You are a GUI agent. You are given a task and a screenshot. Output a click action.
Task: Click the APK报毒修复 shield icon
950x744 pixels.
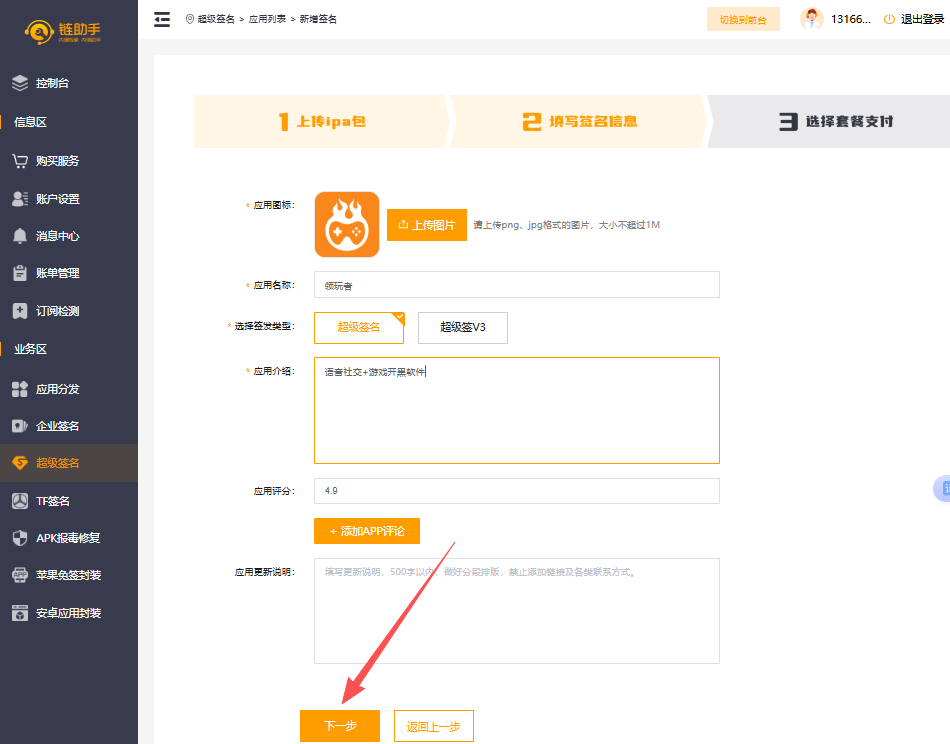click(20, 538)
